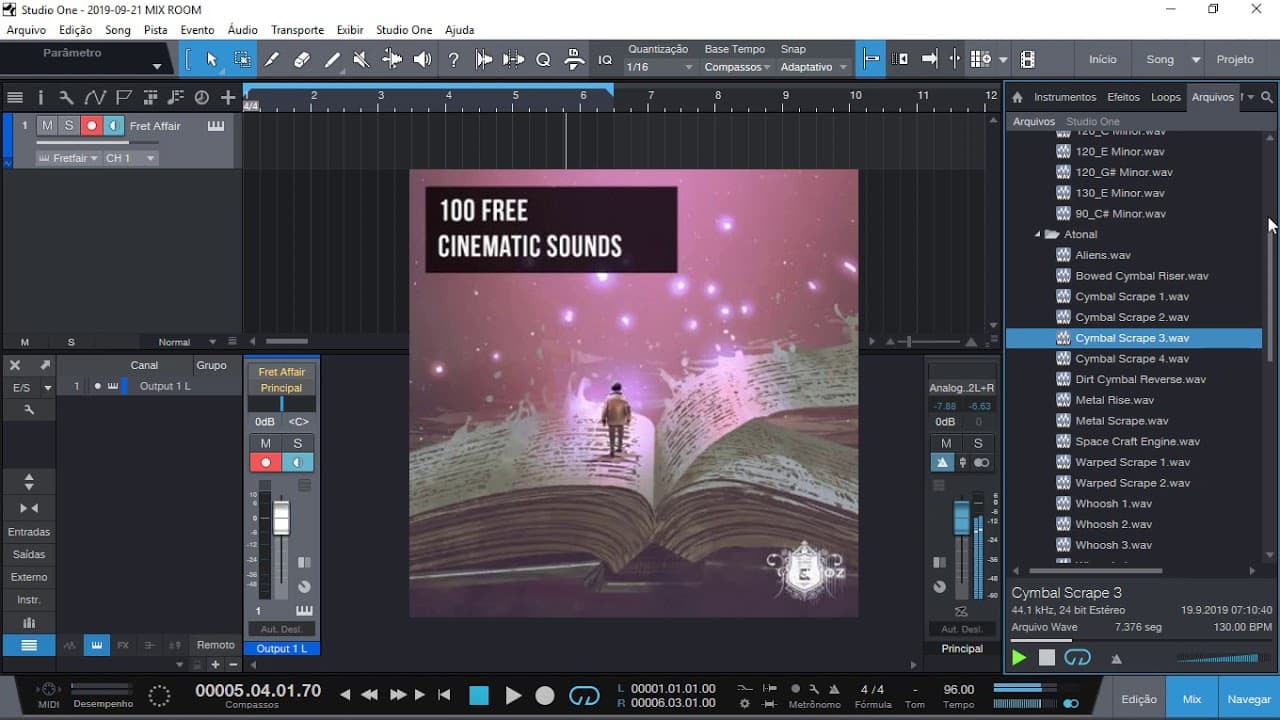Select the Paint tool
This screenshot has width=1280, height=720.
pos(332,60)
